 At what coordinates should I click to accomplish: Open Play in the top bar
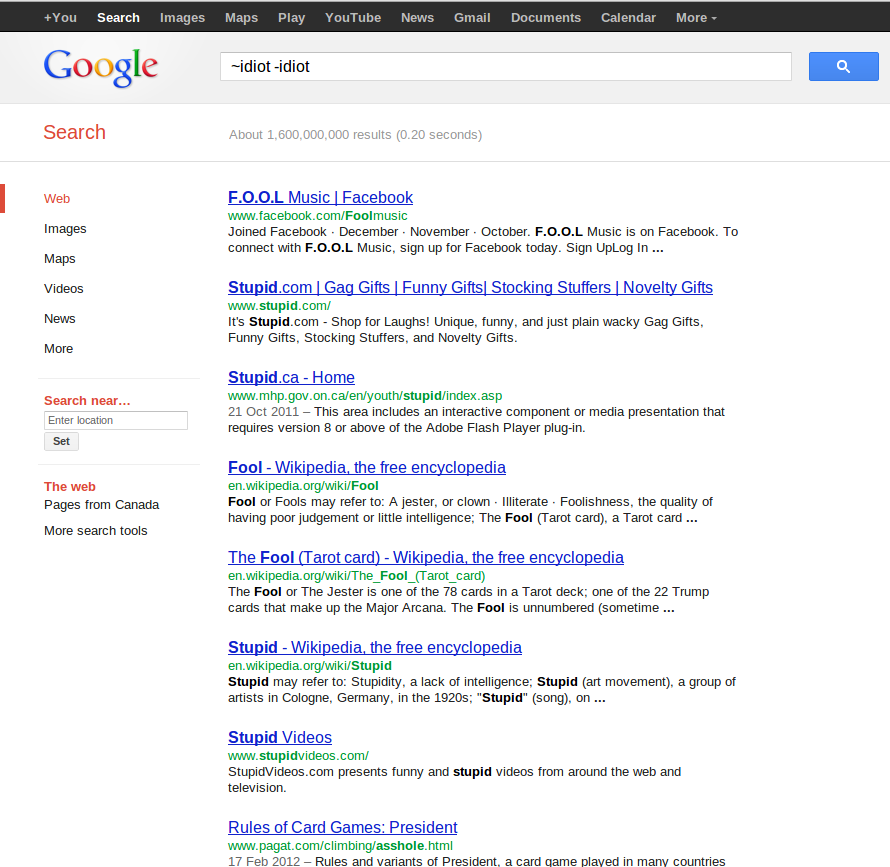291,18
